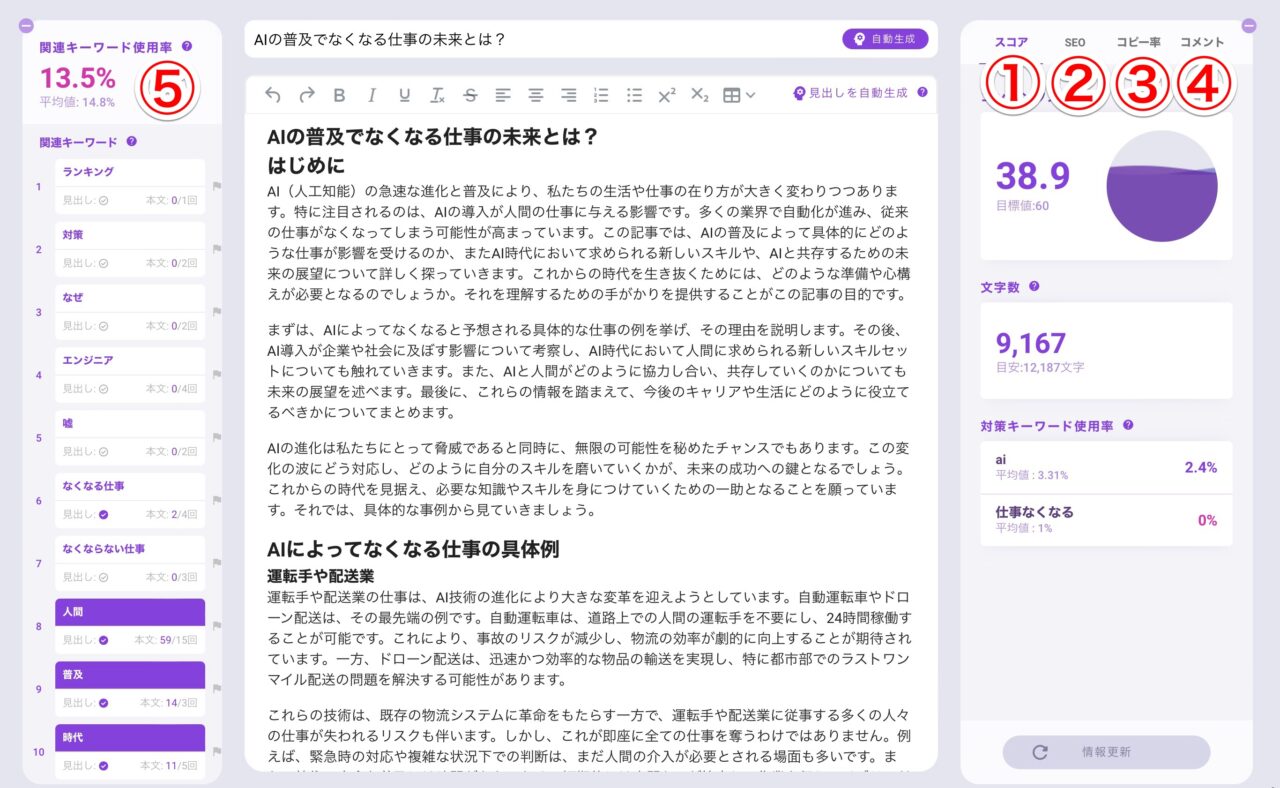1280x788 pixels.
Task: Collapse the right score panel
Action: pos(1248,25)
